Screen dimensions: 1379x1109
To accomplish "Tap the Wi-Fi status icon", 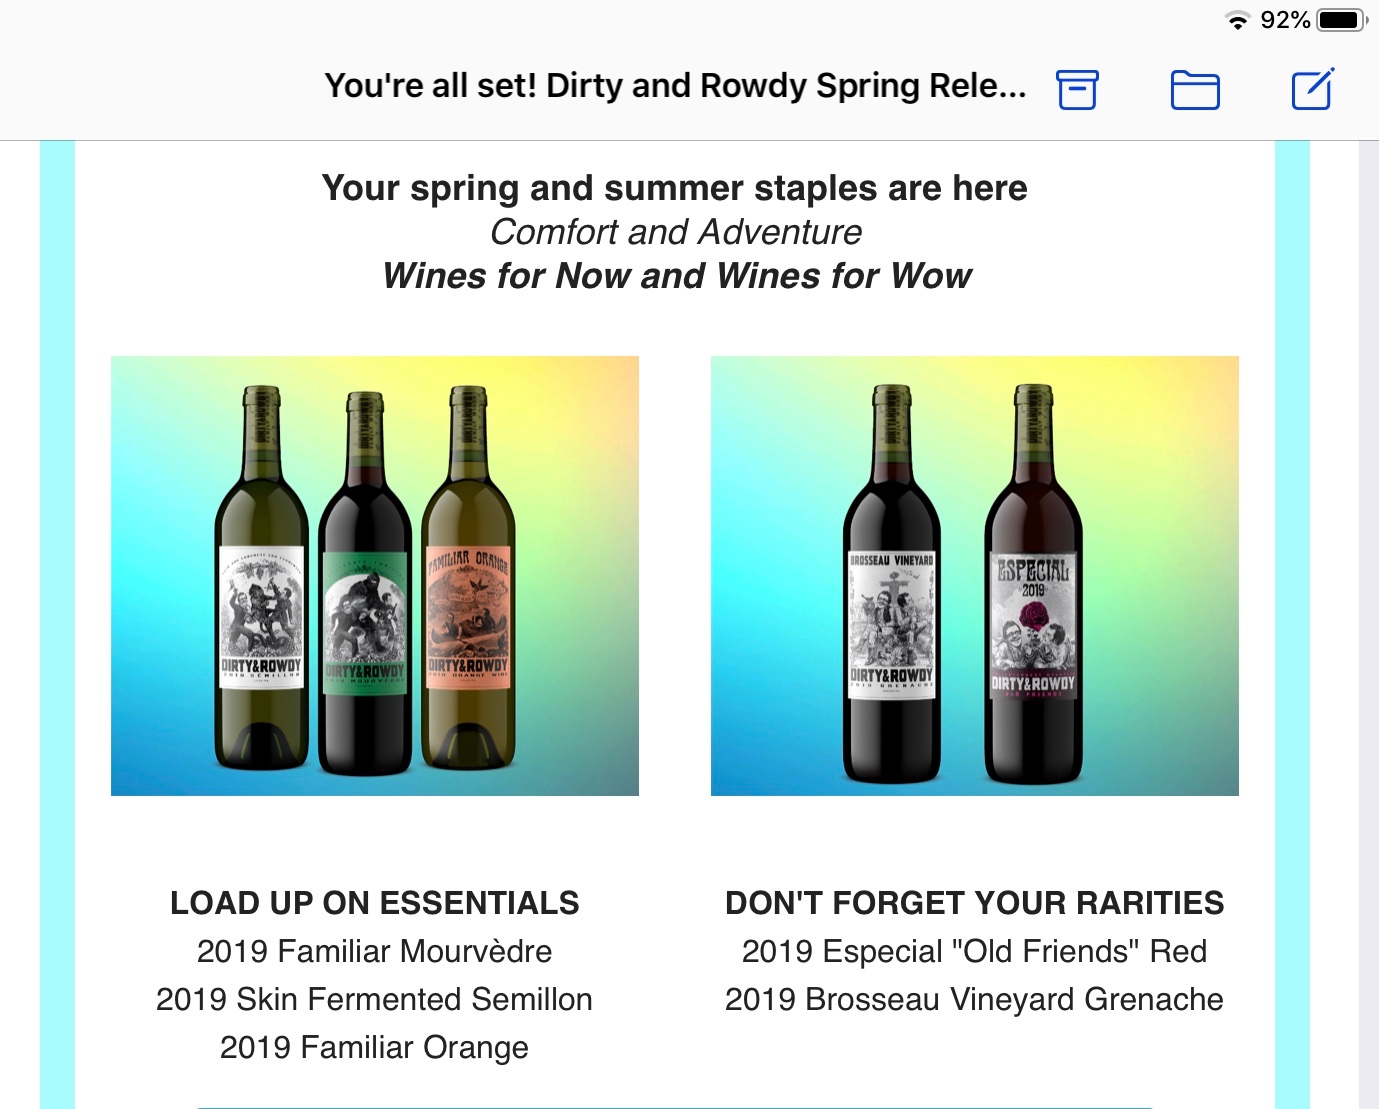I will click(x=1238, y=20).
